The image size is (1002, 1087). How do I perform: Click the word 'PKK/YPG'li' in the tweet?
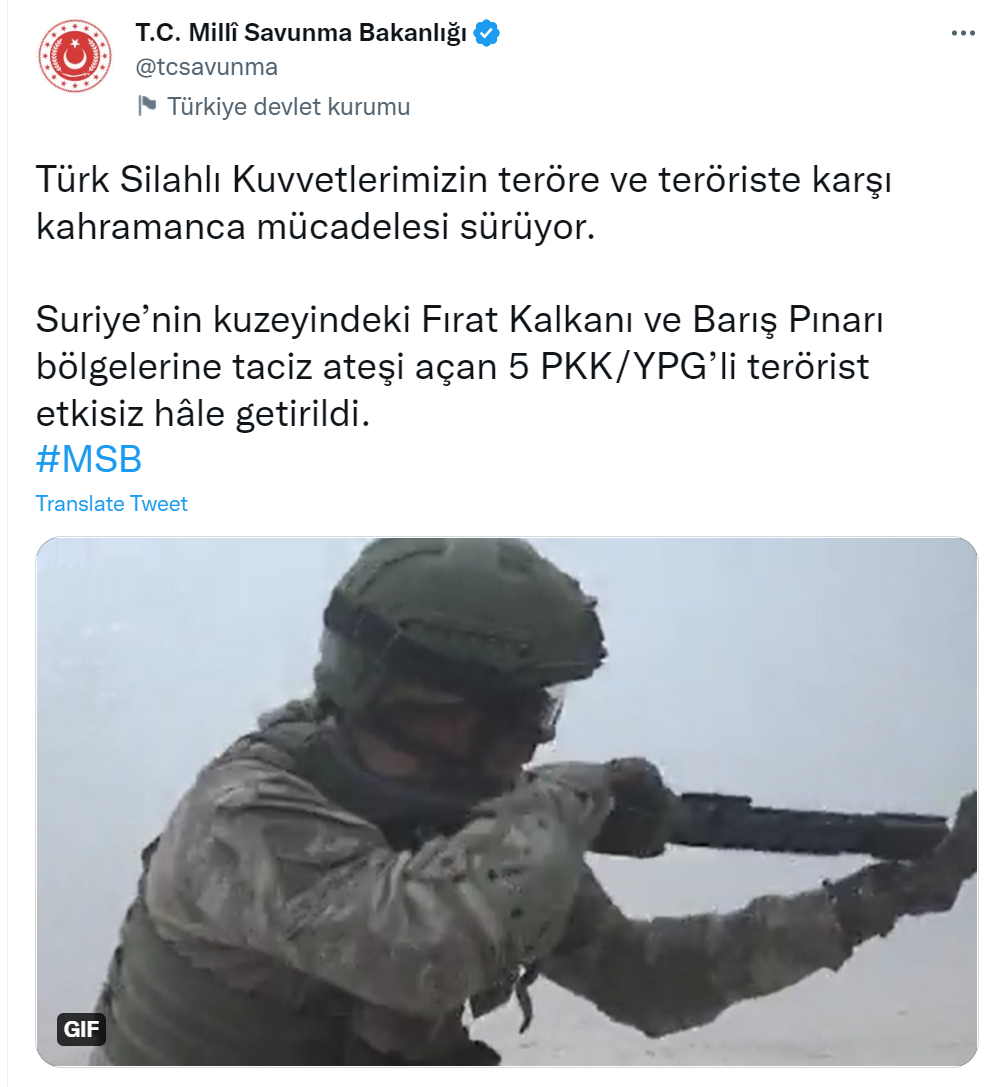tap(638, 366)
